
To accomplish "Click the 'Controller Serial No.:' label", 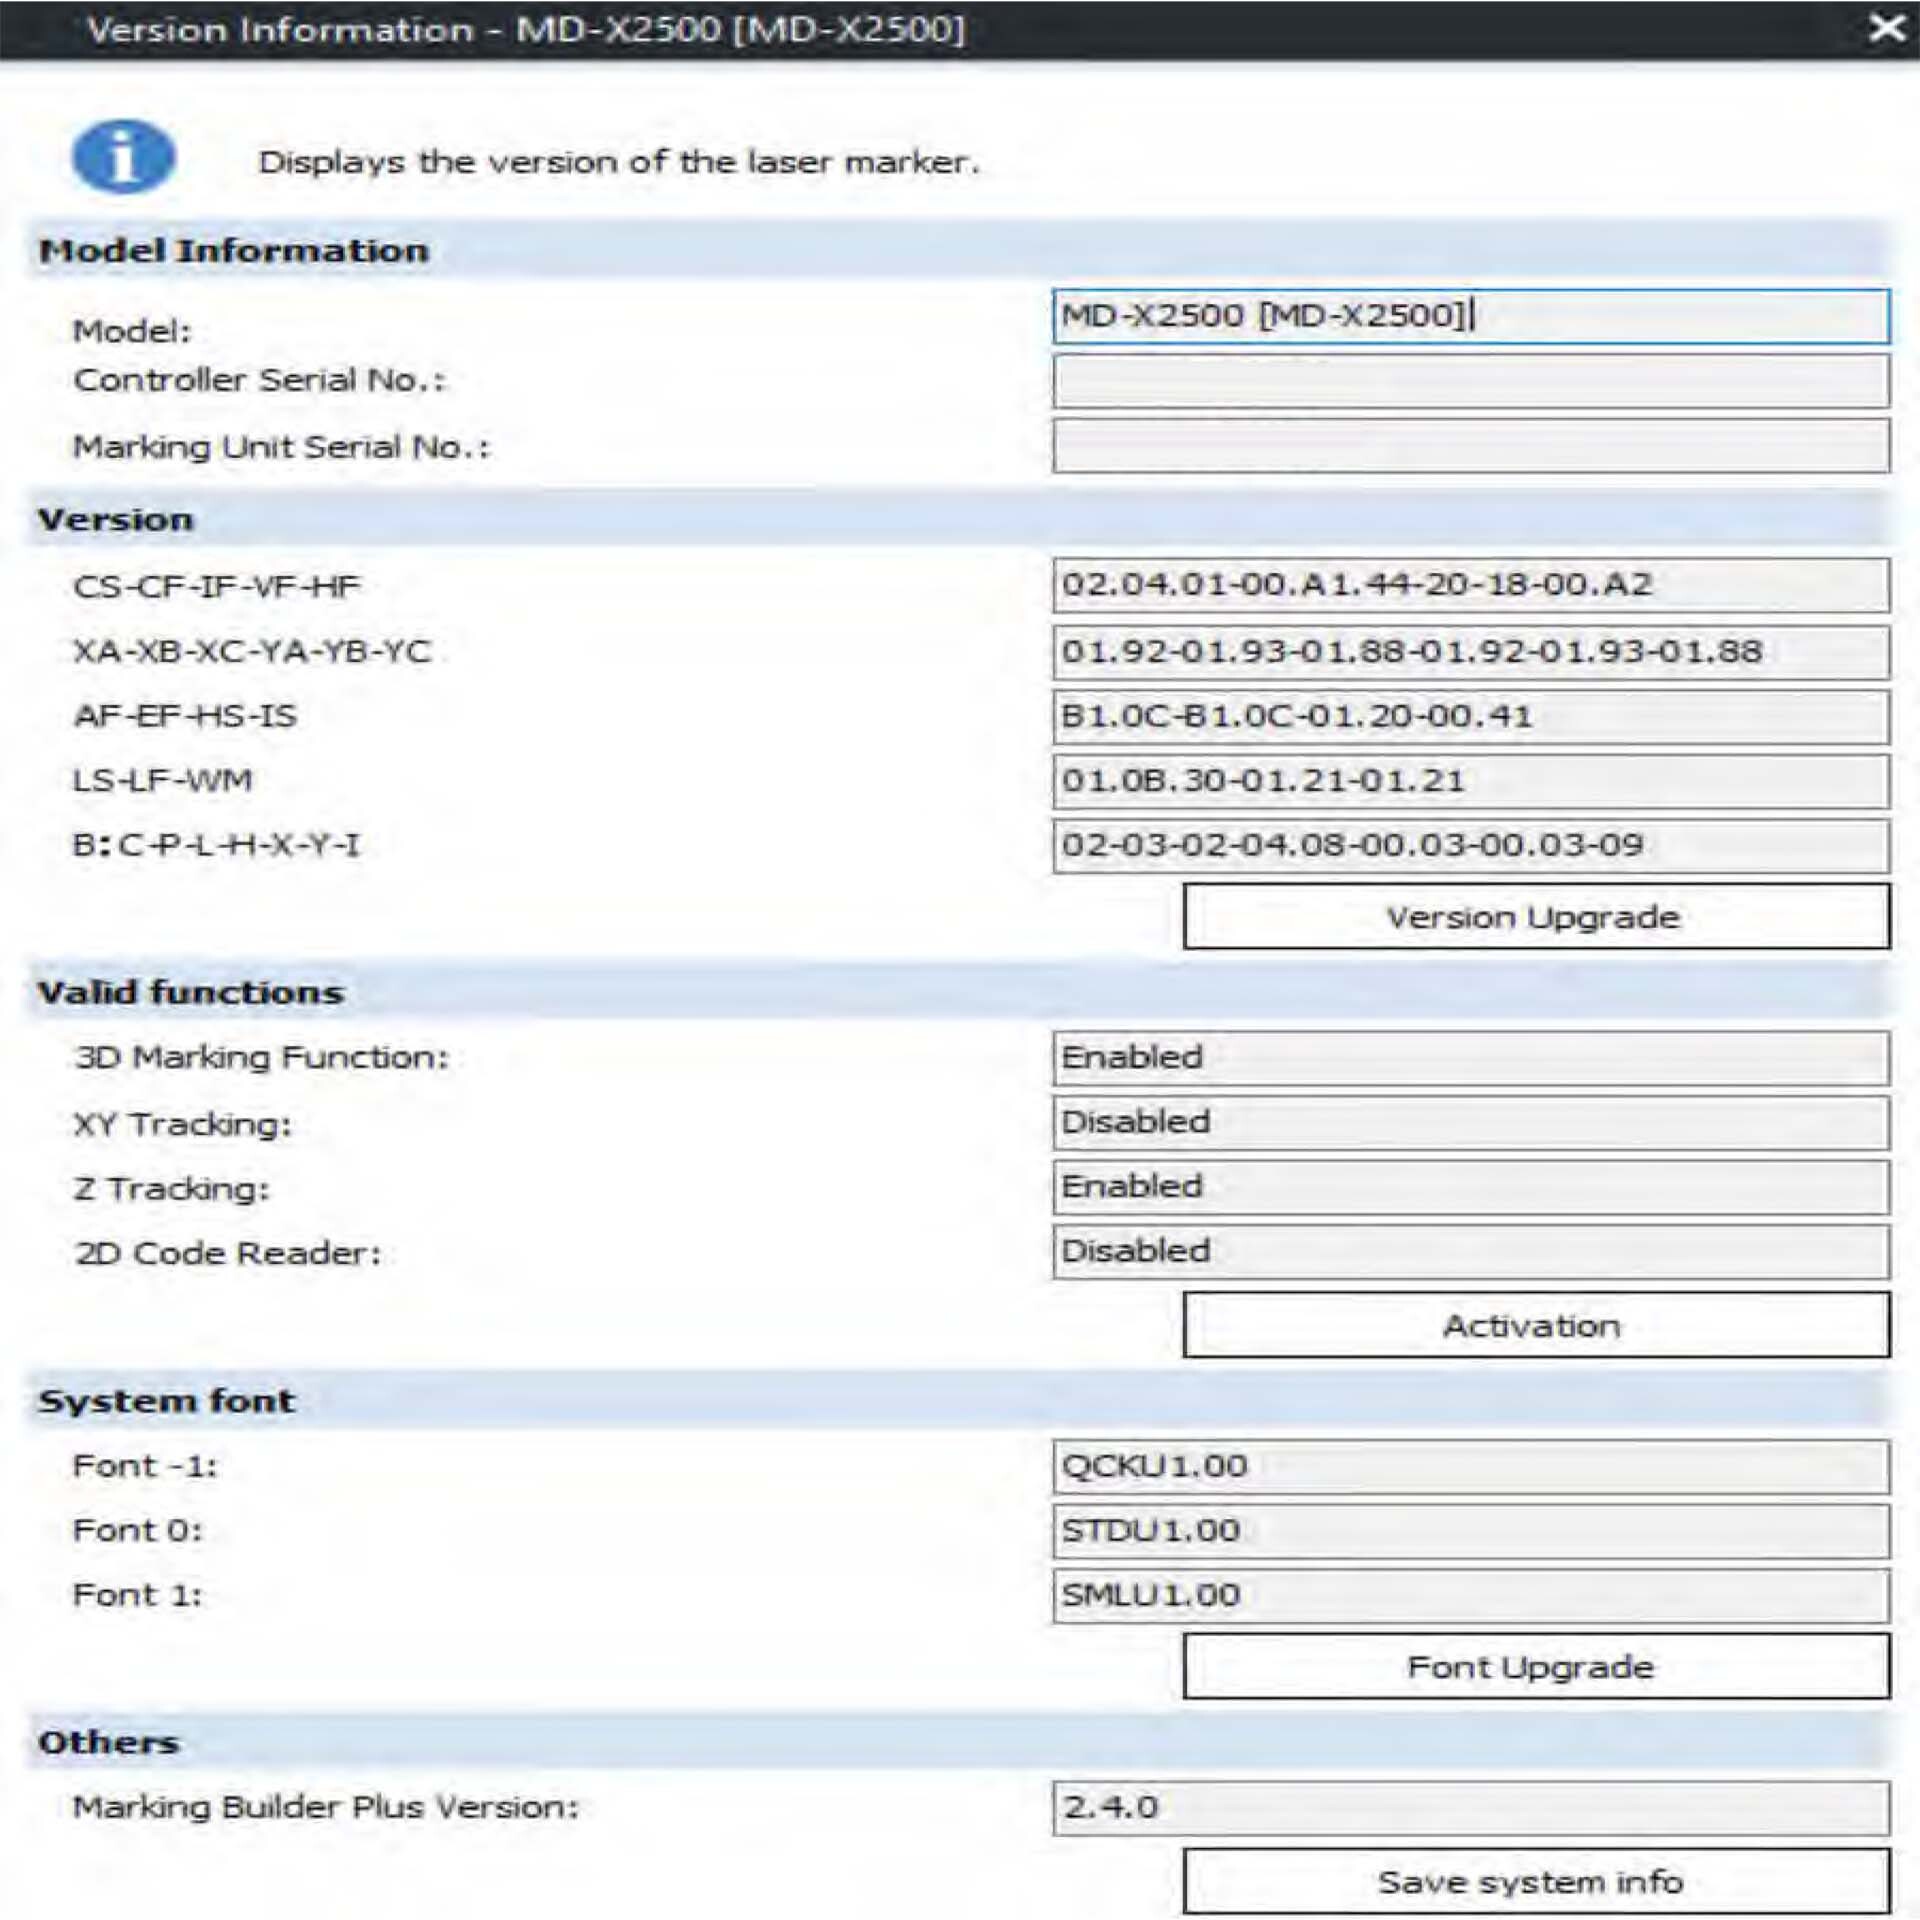I will [x=260, y=380].
